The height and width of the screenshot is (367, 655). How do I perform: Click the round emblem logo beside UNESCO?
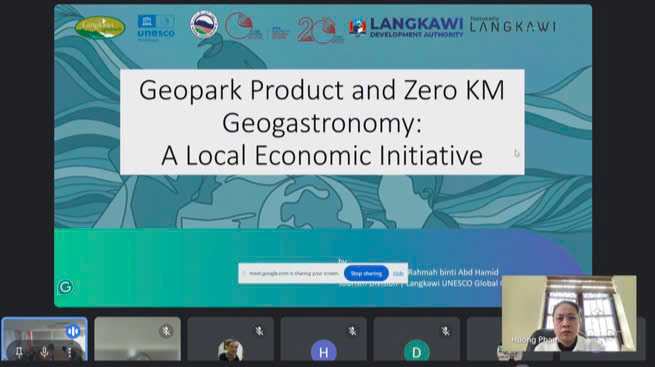click(204, 25)
